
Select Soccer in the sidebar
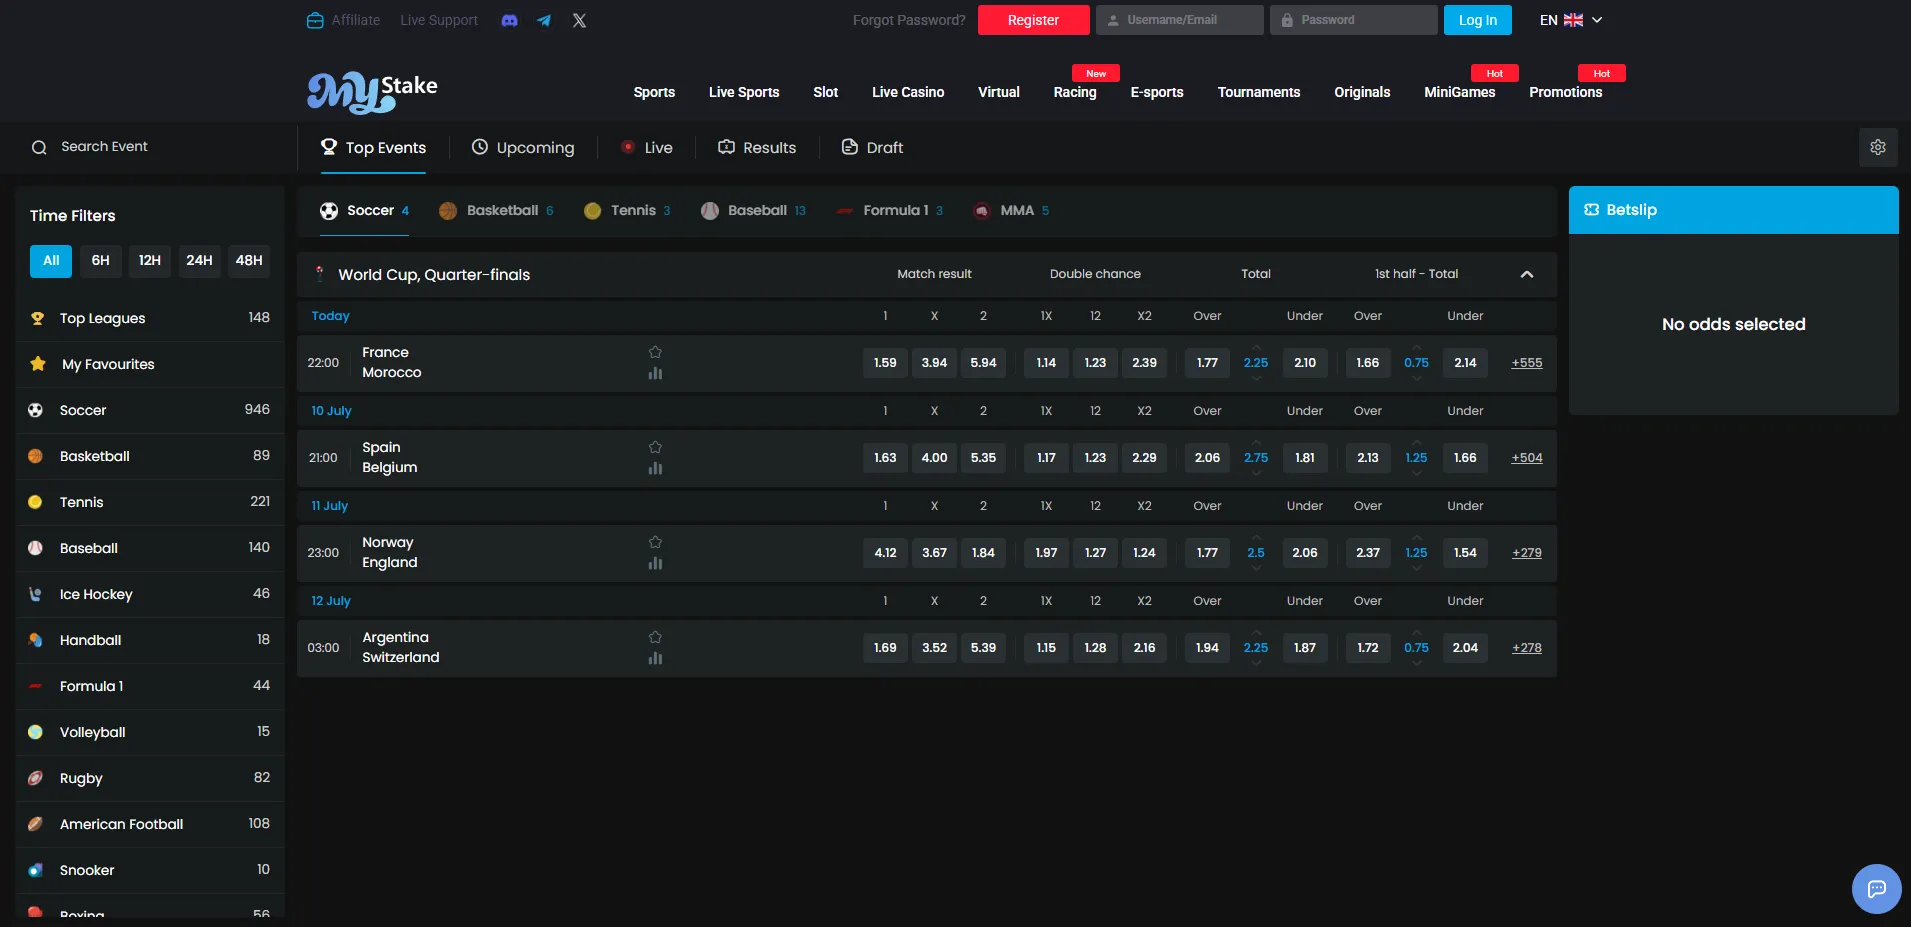[x=150, y=410]
